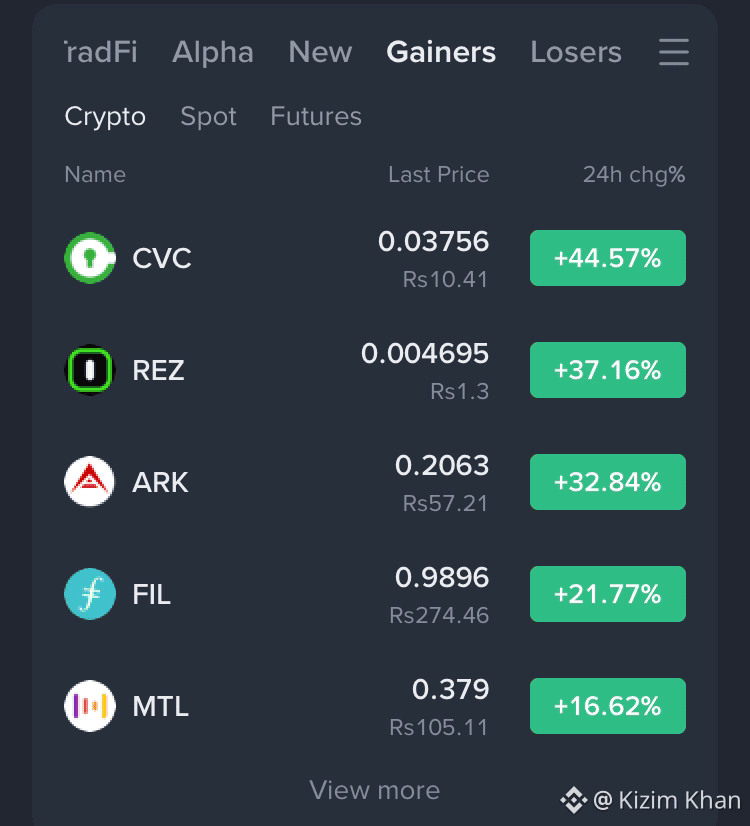Image resolution: width=750 pixels, height=826 pixels.
Task: Click the +44.57% change button
Action: 608,258
